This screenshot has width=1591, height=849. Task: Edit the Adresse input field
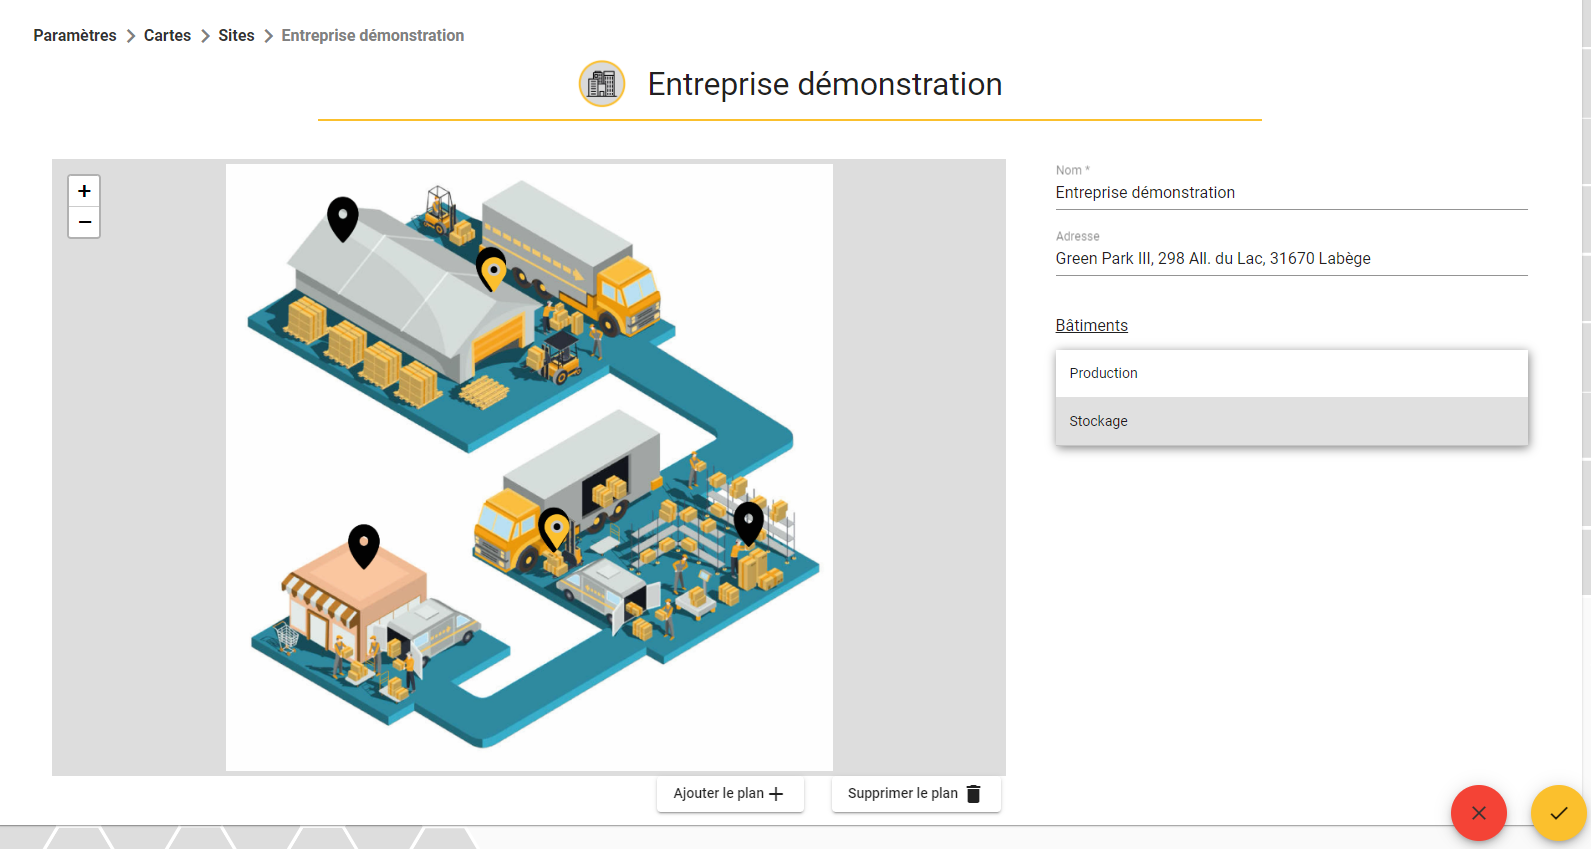click(1291, 259)
